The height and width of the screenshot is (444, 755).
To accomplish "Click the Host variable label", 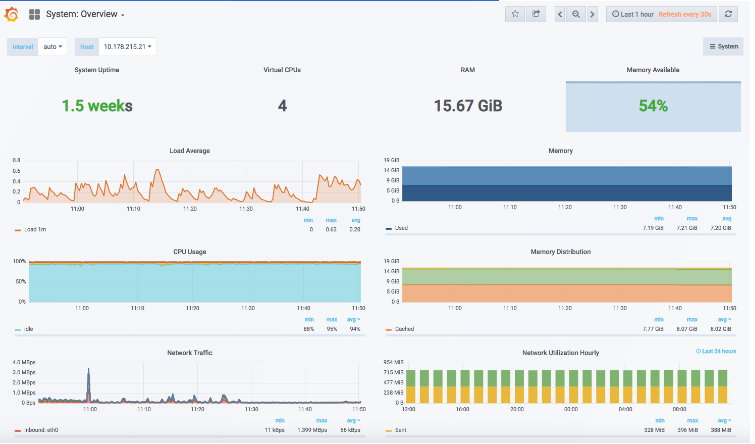I will [87, 47].
